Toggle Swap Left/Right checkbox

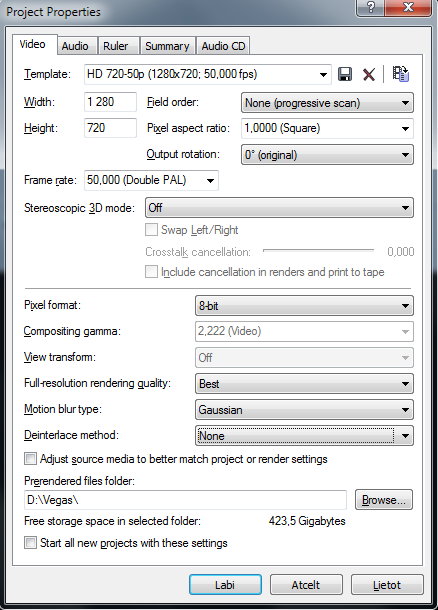coord(151,230)
